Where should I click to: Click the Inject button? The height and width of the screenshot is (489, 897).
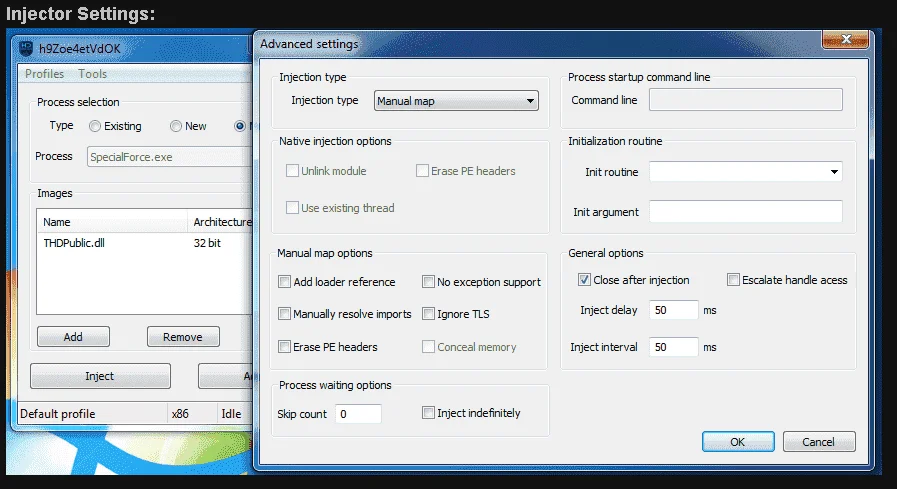pyautogui.click(x=100, y=376)
